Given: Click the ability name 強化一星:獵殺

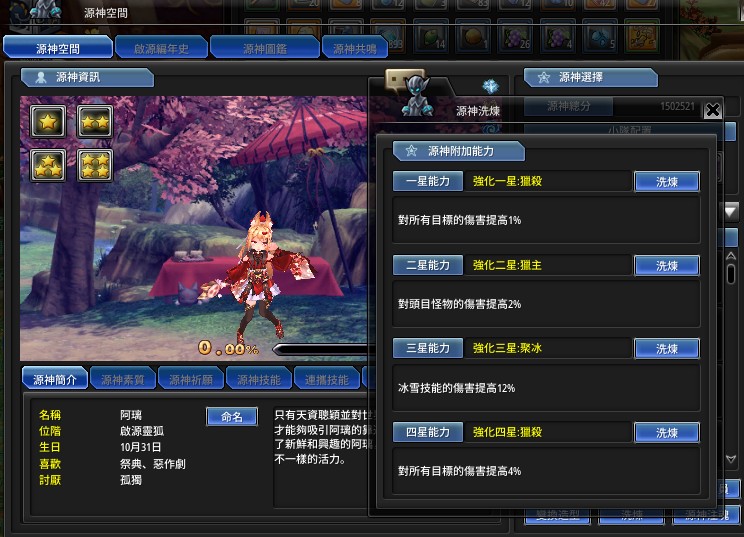Looking at the screenshot, I should pyautogui.click(x=507, y=181).
